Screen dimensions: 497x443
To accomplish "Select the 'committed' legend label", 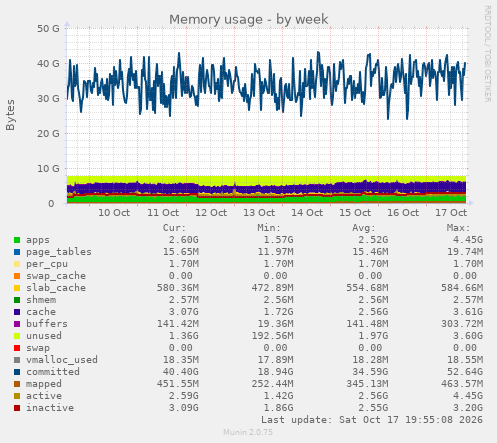I will [x=53, y=372].
